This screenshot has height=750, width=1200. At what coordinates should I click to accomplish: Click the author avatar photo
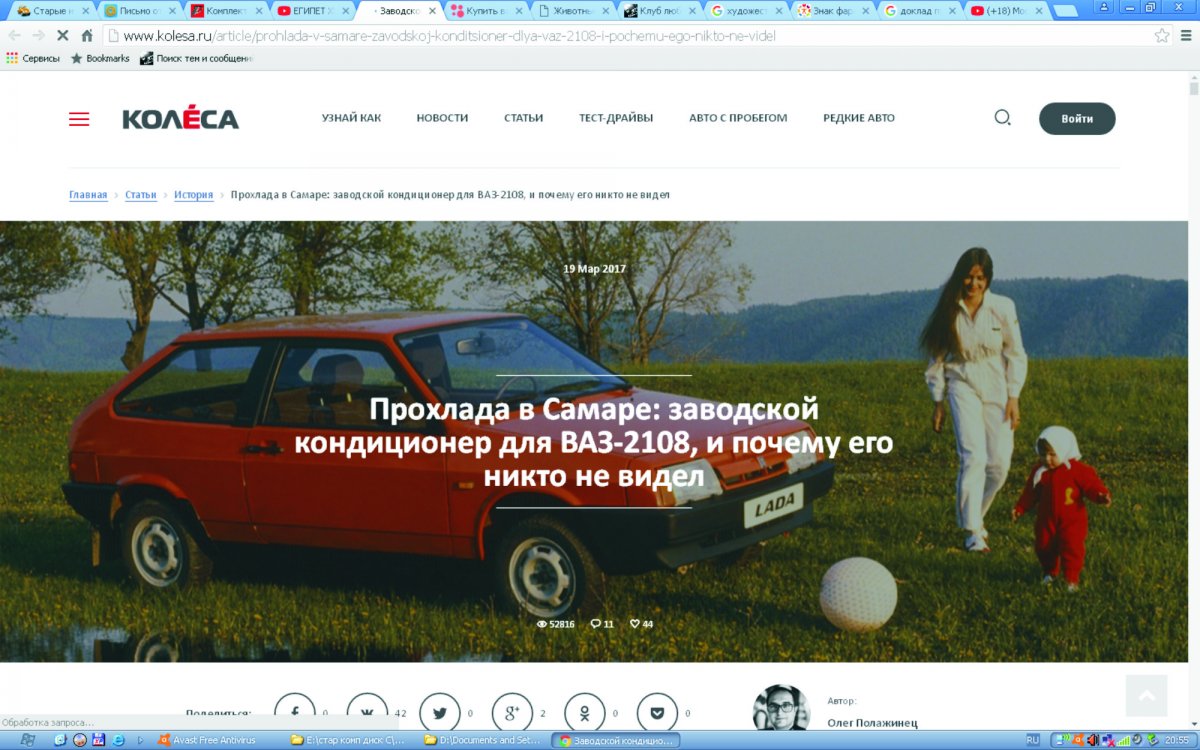pyautogui.click(x=781, y=708)
